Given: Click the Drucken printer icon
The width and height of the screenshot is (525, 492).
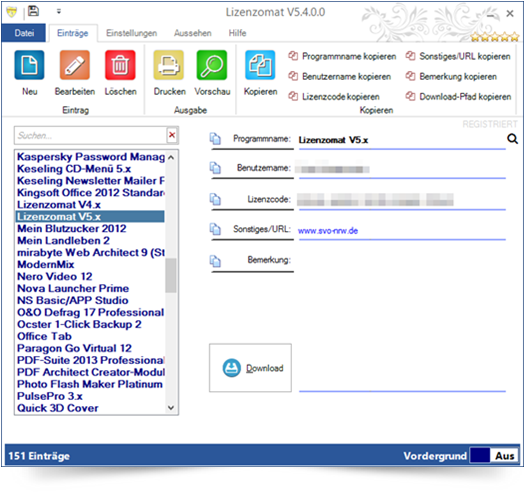Looking at the screenshot, I should click(x=169, y=65).
